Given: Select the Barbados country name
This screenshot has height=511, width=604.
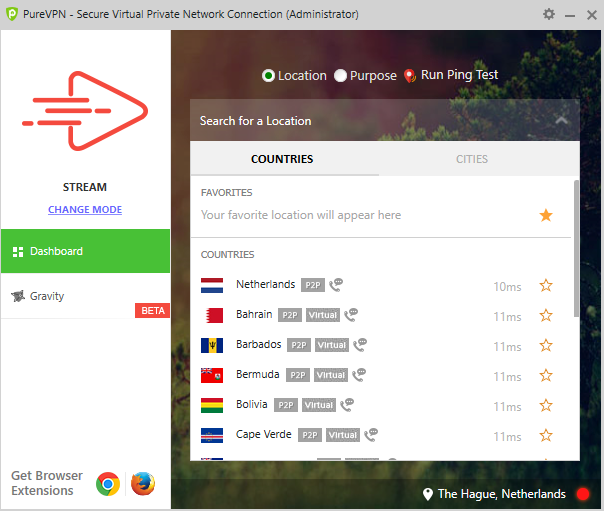Looking at the screenshot, I should tap(258, 345).
